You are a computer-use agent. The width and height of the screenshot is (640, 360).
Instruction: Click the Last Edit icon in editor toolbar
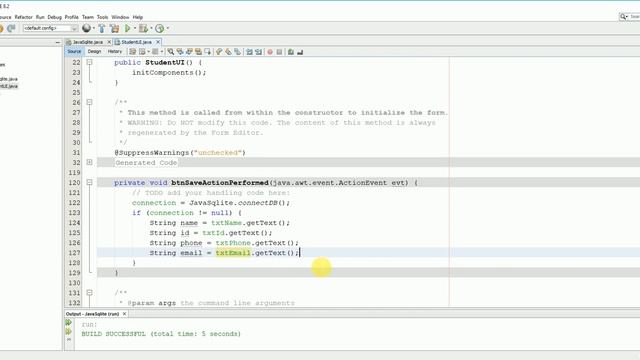pyautogui.click(x=133, y=52)
